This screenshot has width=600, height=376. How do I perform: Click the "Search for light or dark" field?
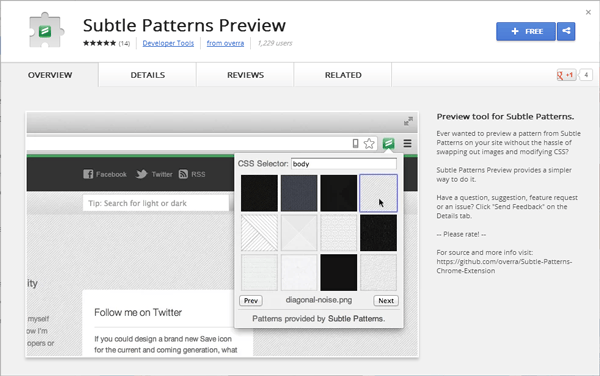click(156, 203)
